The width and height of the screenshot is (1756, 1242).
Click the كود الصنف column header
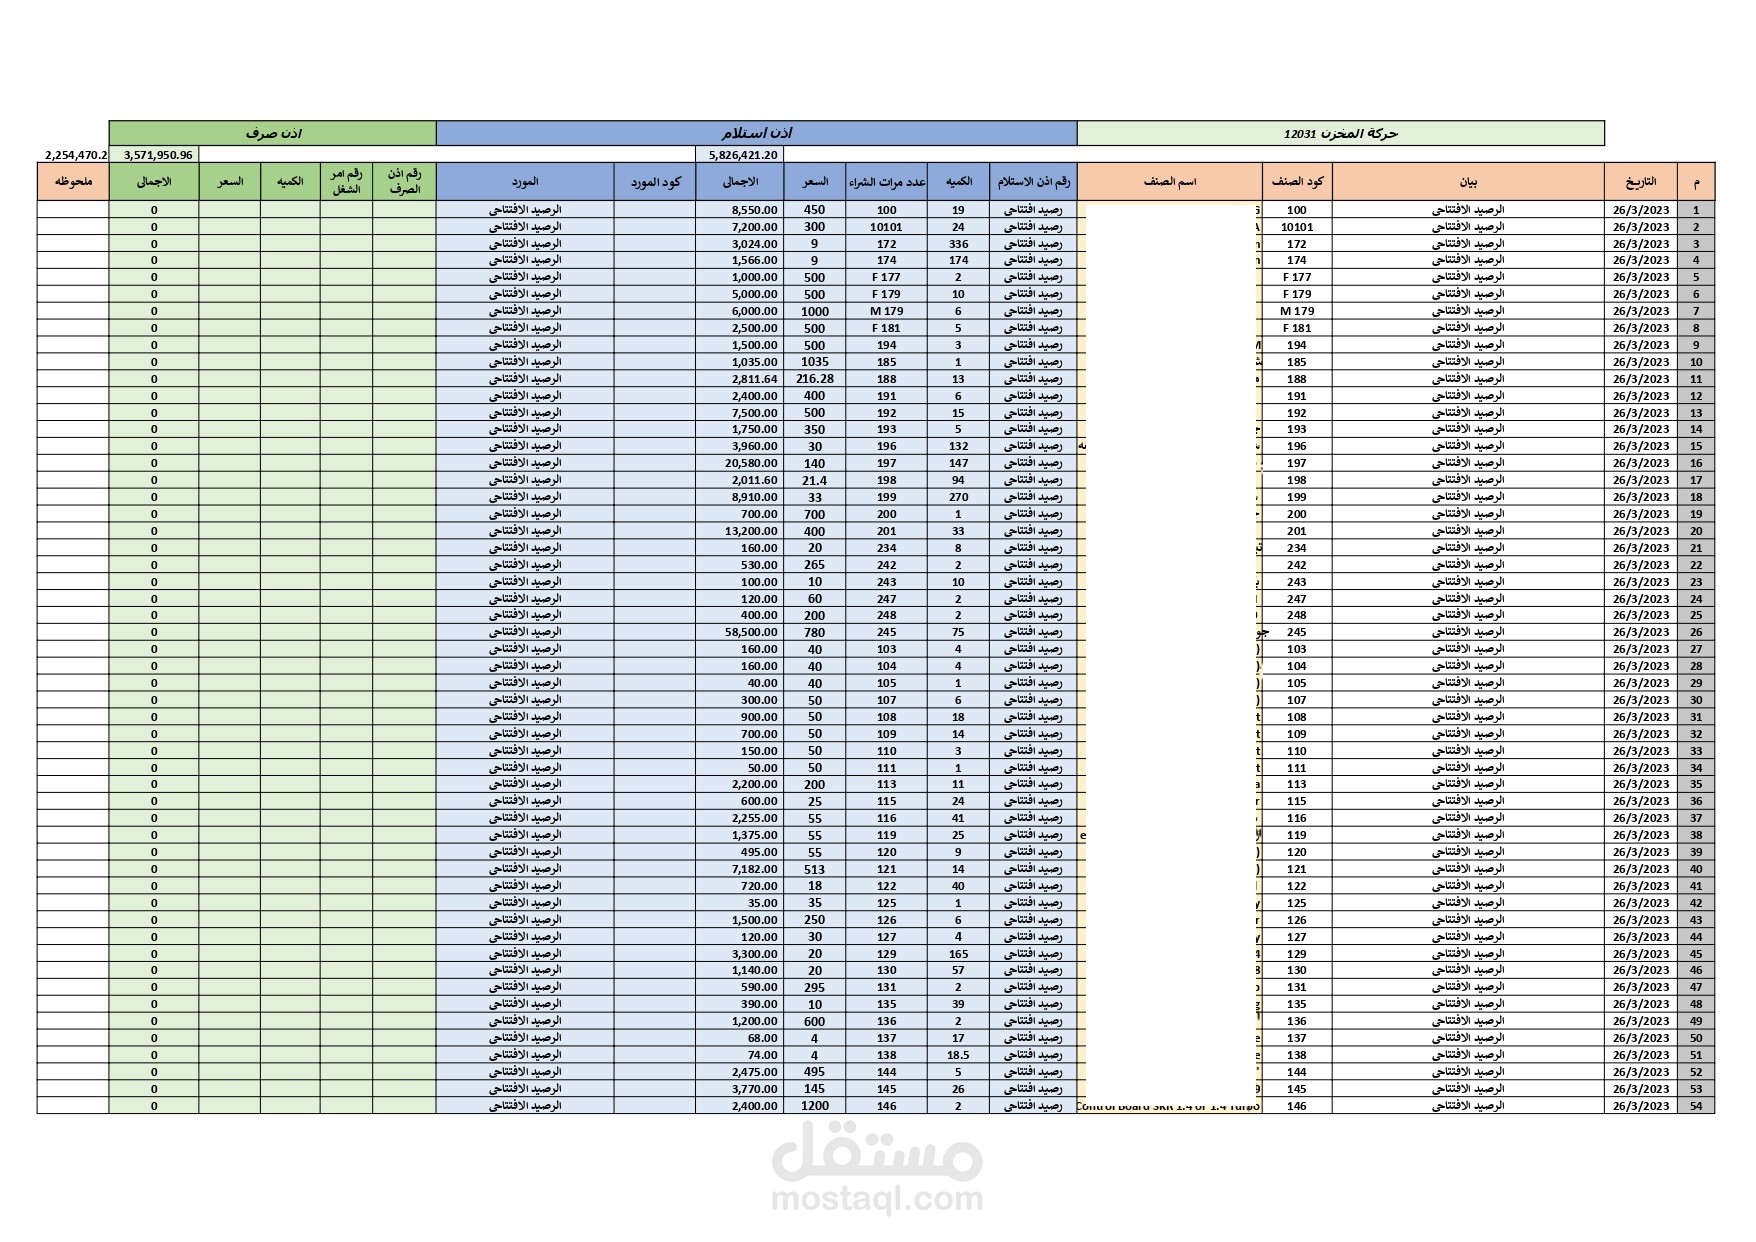tap(1297, 182)
